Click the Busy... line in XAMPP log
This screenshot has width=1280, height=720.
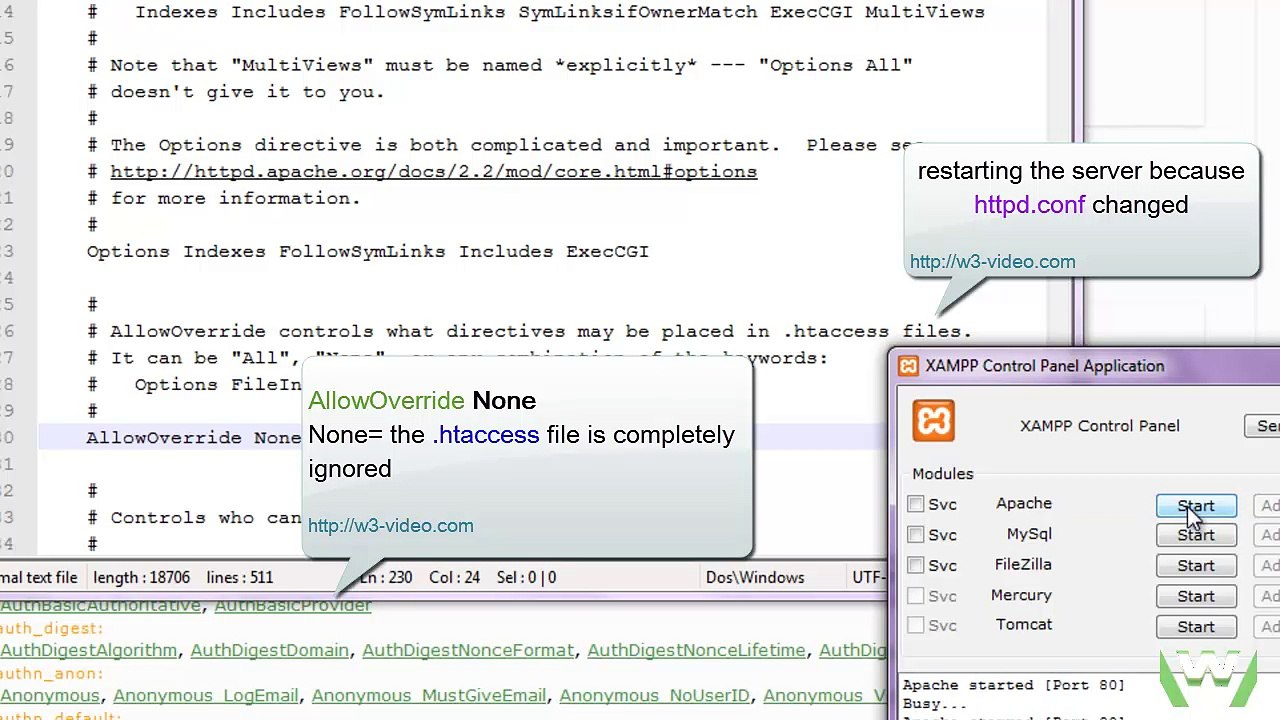click(935, 703)
